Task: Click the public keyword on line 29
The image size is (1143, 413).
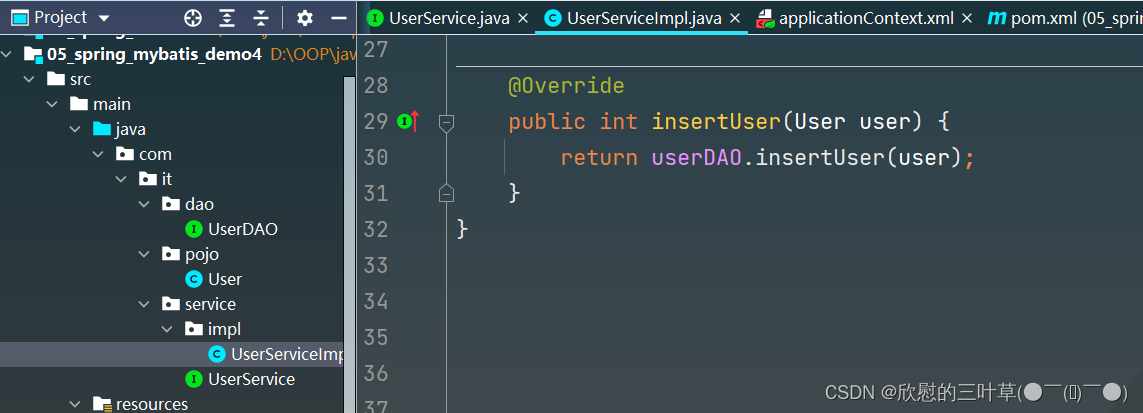Action: (x=547, y=122)
